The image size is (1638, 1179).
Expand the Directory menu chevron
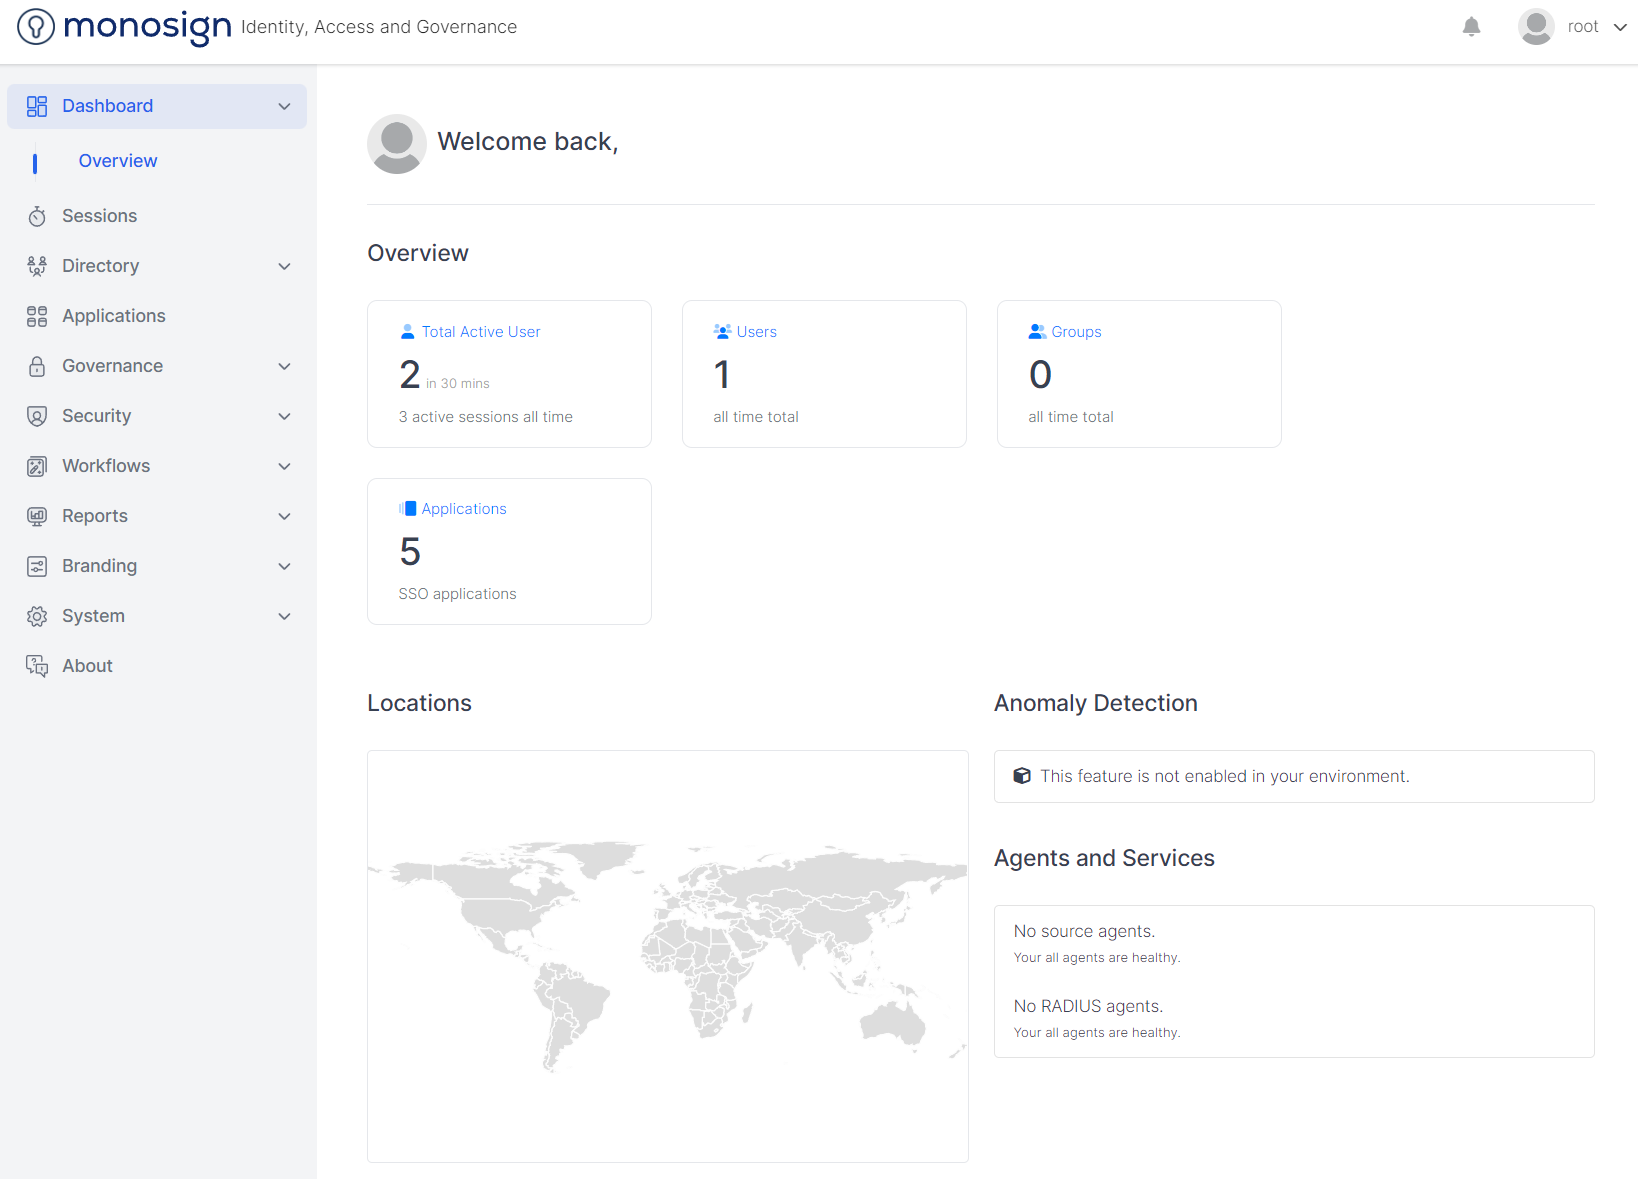(x=284, y=266)
